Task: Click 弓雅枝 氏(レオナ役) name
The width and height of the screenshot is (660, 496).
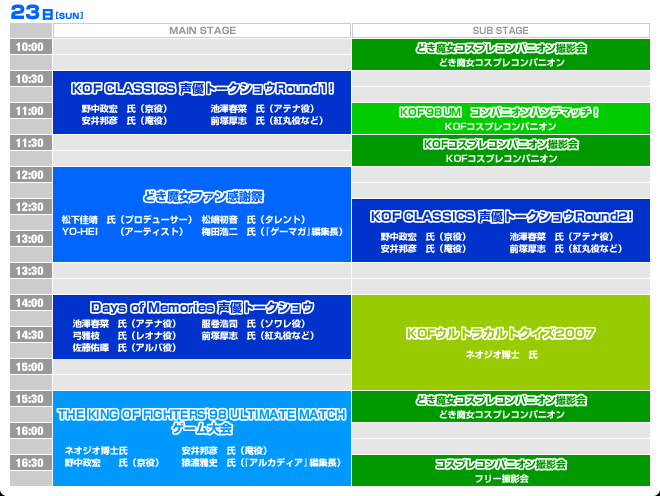Action: pos(124,336)
